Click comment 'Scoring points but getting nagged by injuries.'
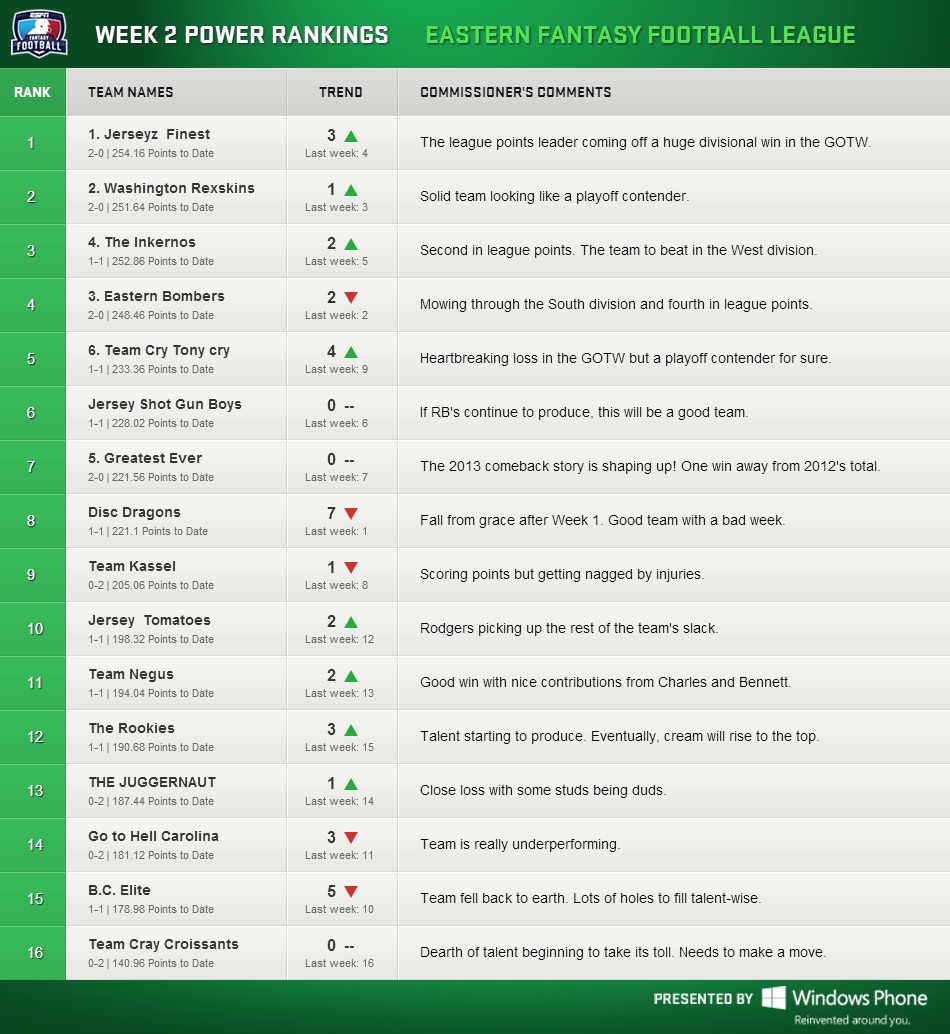Viewport: 950px width, 1034px height. [562, 574]
